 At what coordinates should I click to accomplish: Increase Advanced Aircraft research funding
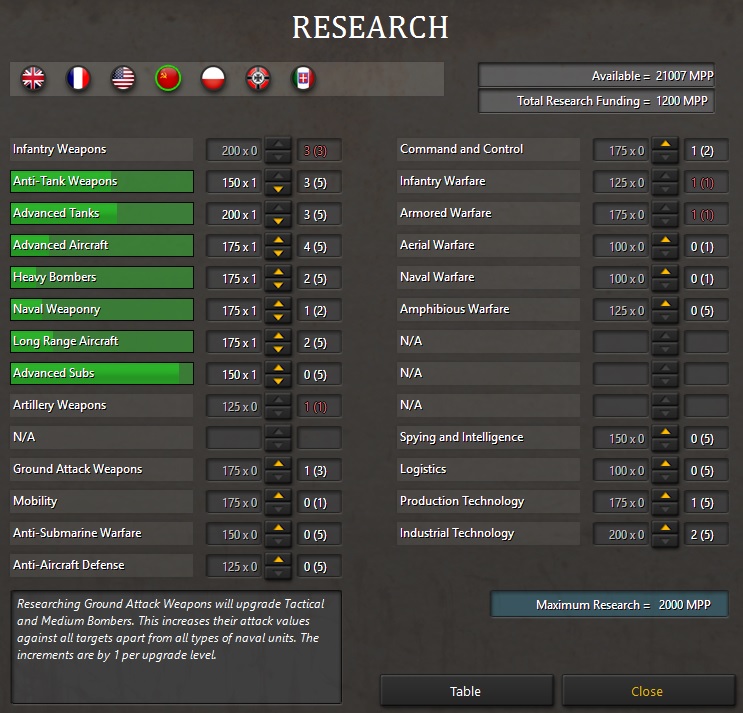point(279,240)
